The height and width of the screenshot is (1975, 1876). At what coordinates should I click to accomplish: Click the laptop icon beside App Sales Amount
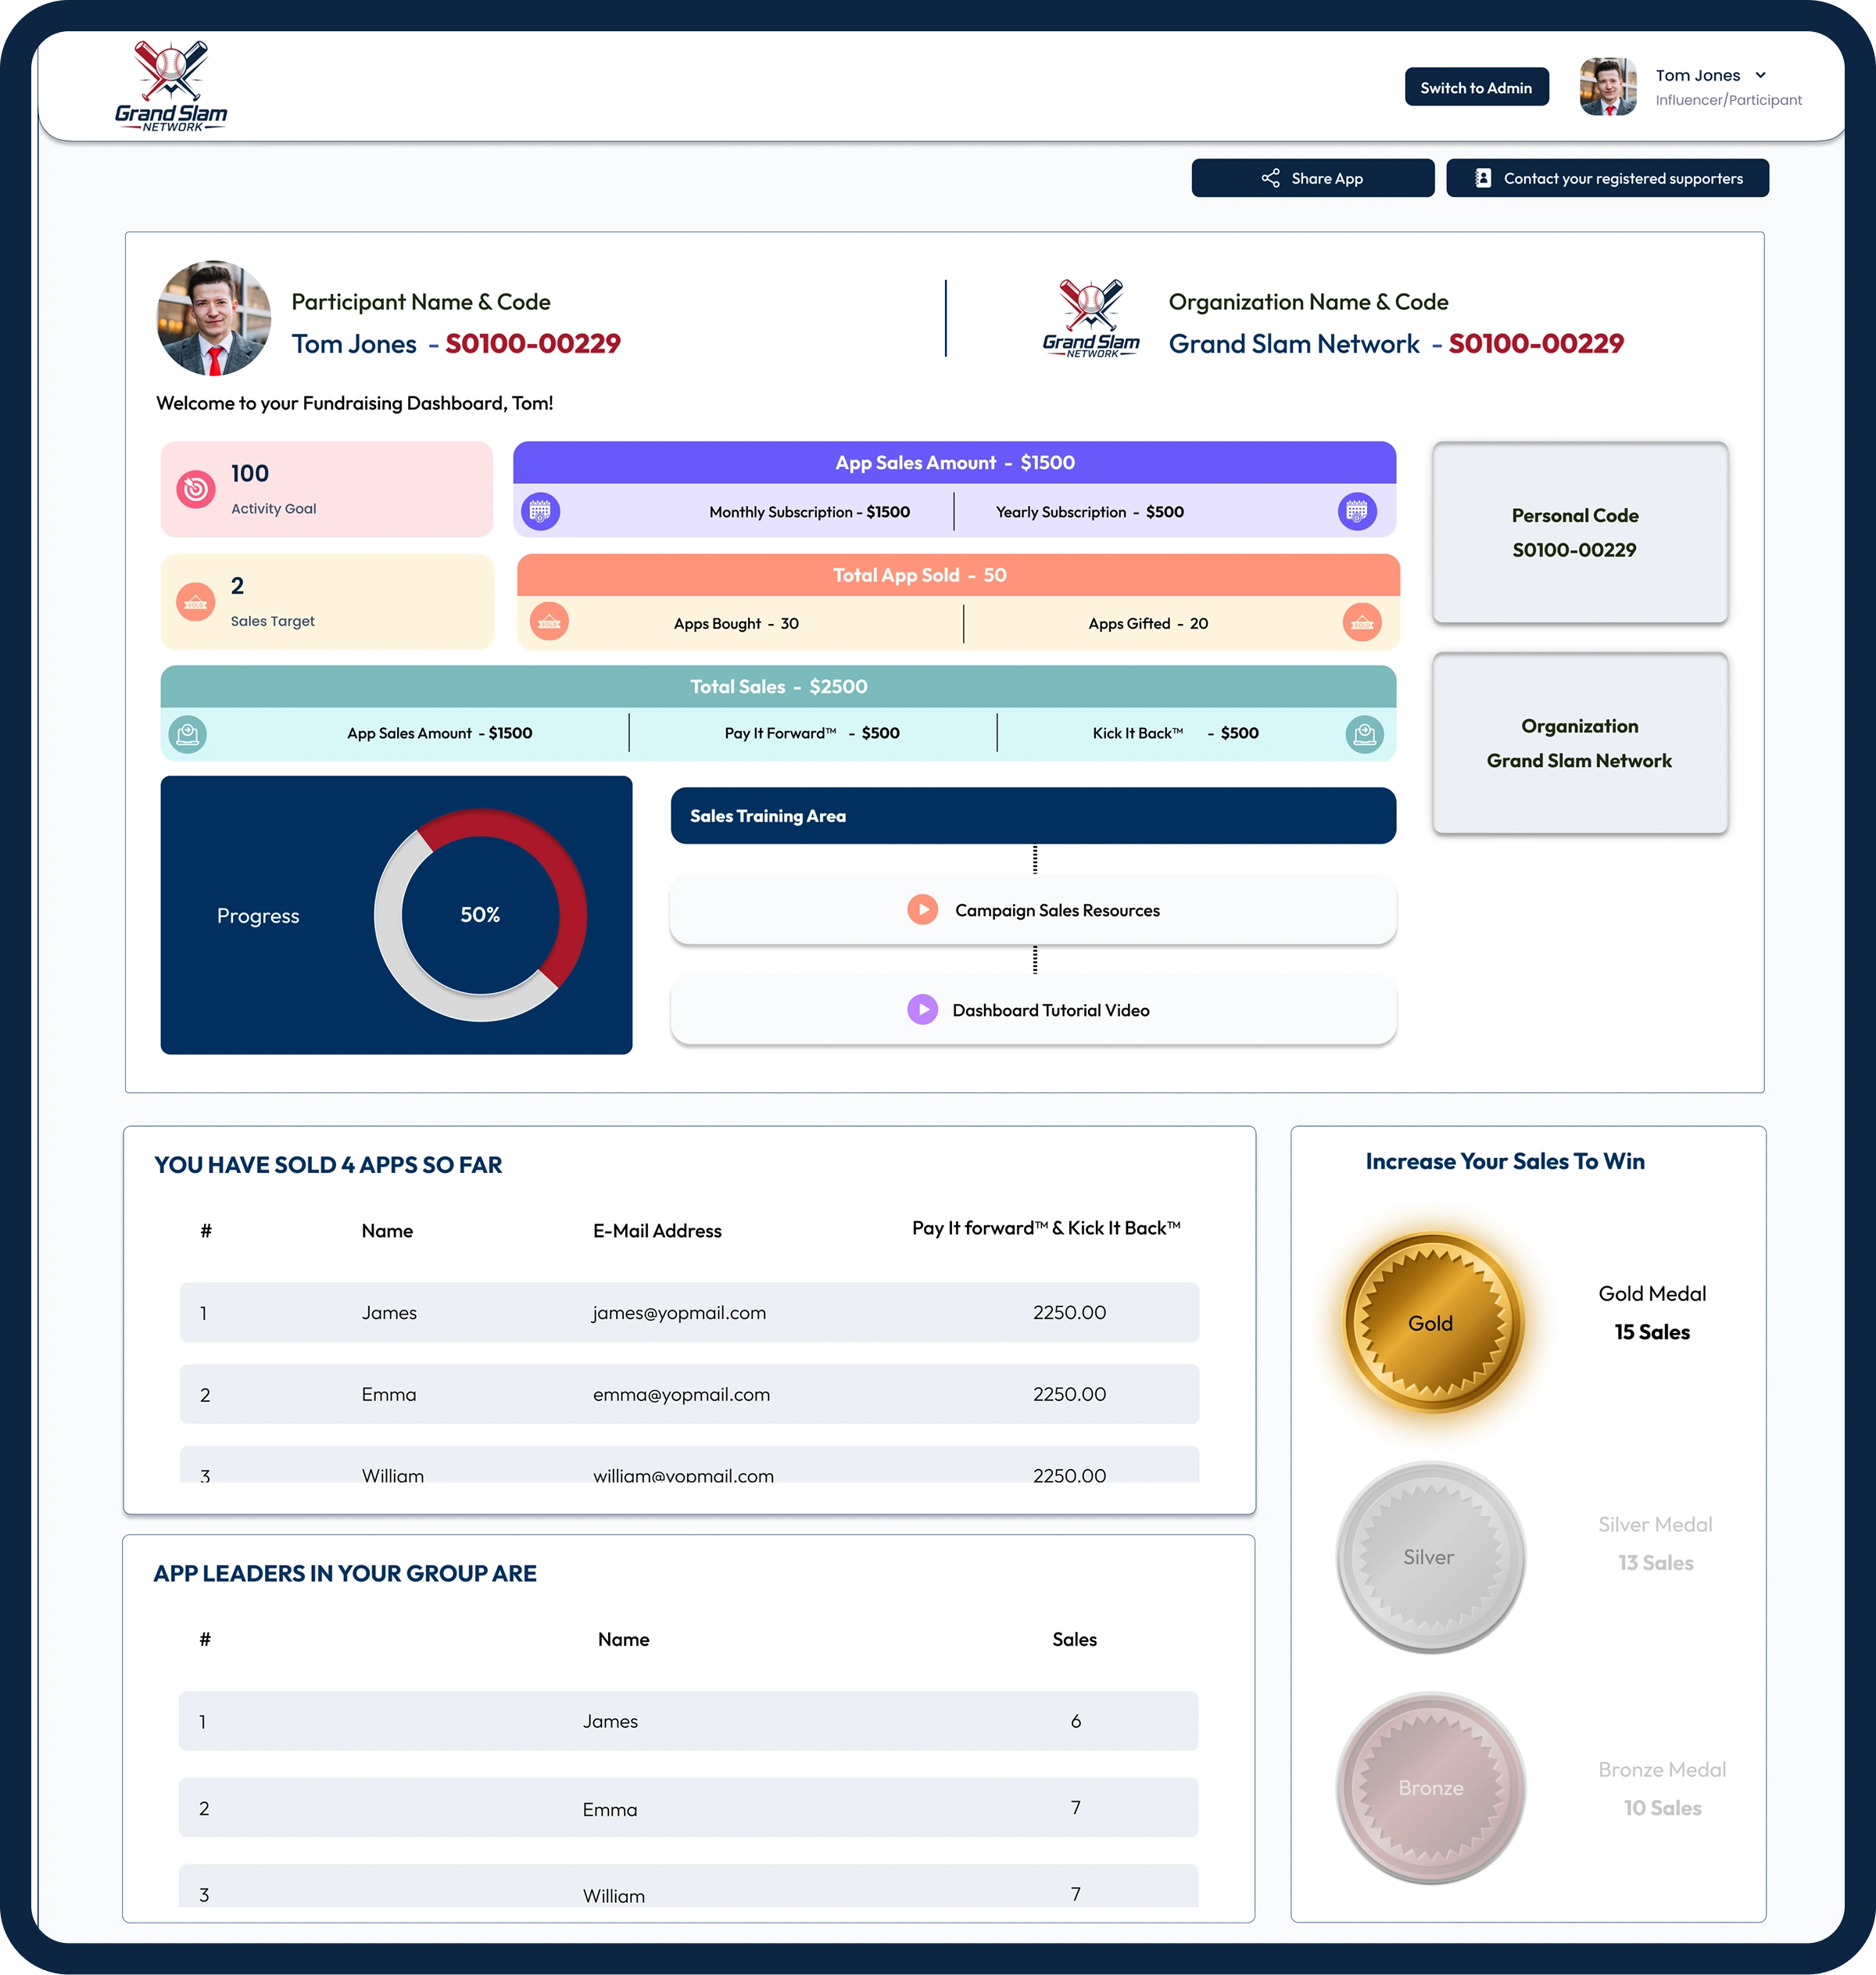[x=190, y=733]
